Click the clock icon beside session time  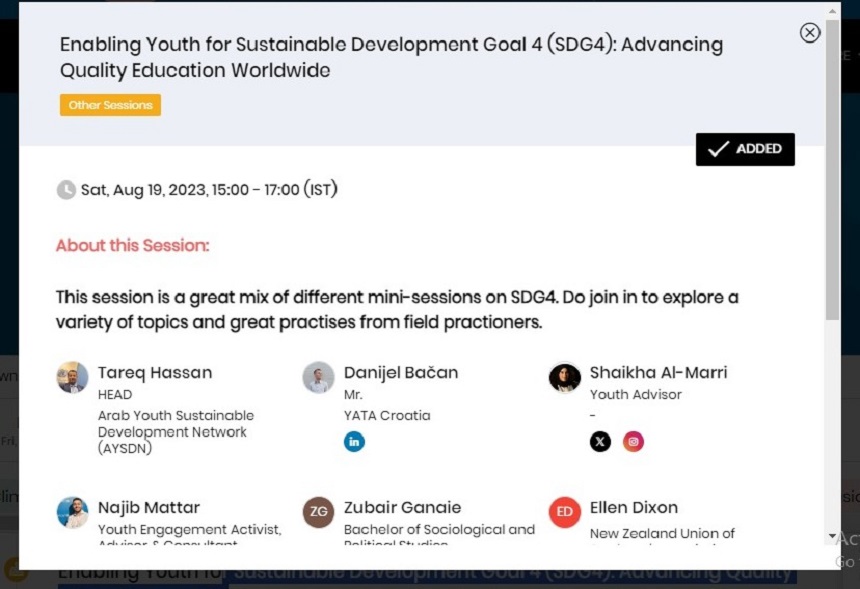click(x=66, y=189)
